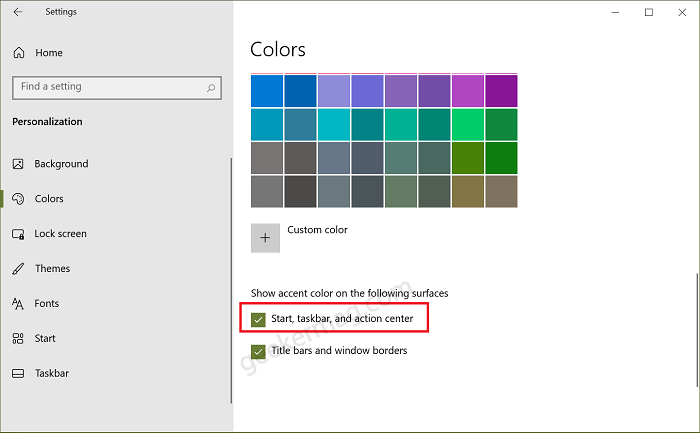
Task: Click the main page vertical scrollbar
Action: tap(696, 329)
